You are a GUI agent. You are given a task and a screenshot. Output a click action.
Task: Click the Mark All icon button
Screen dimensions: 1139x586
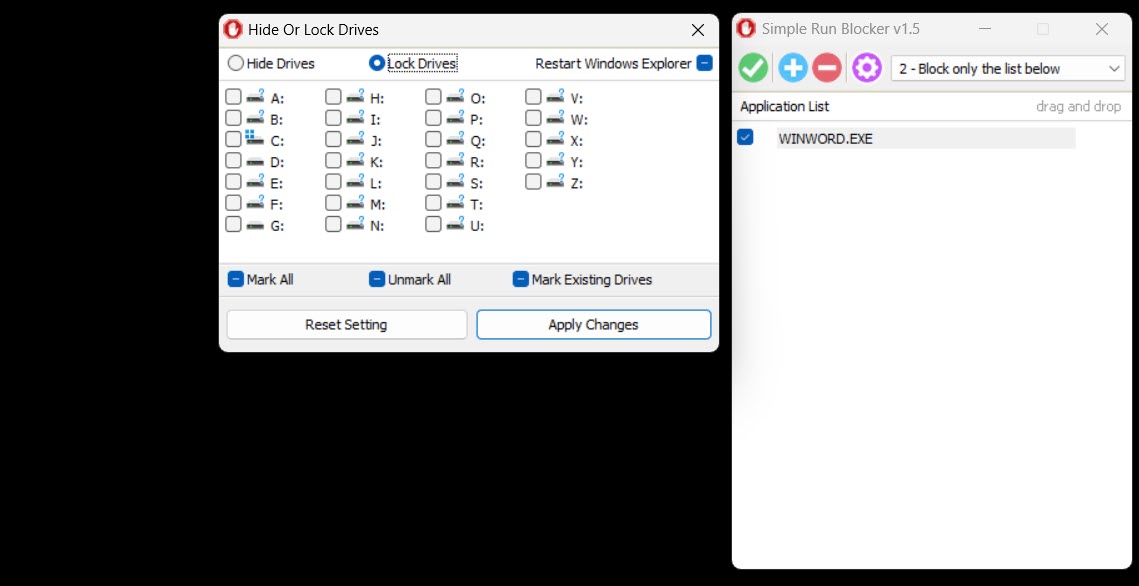pyautogui.click(x=236, y=279)
